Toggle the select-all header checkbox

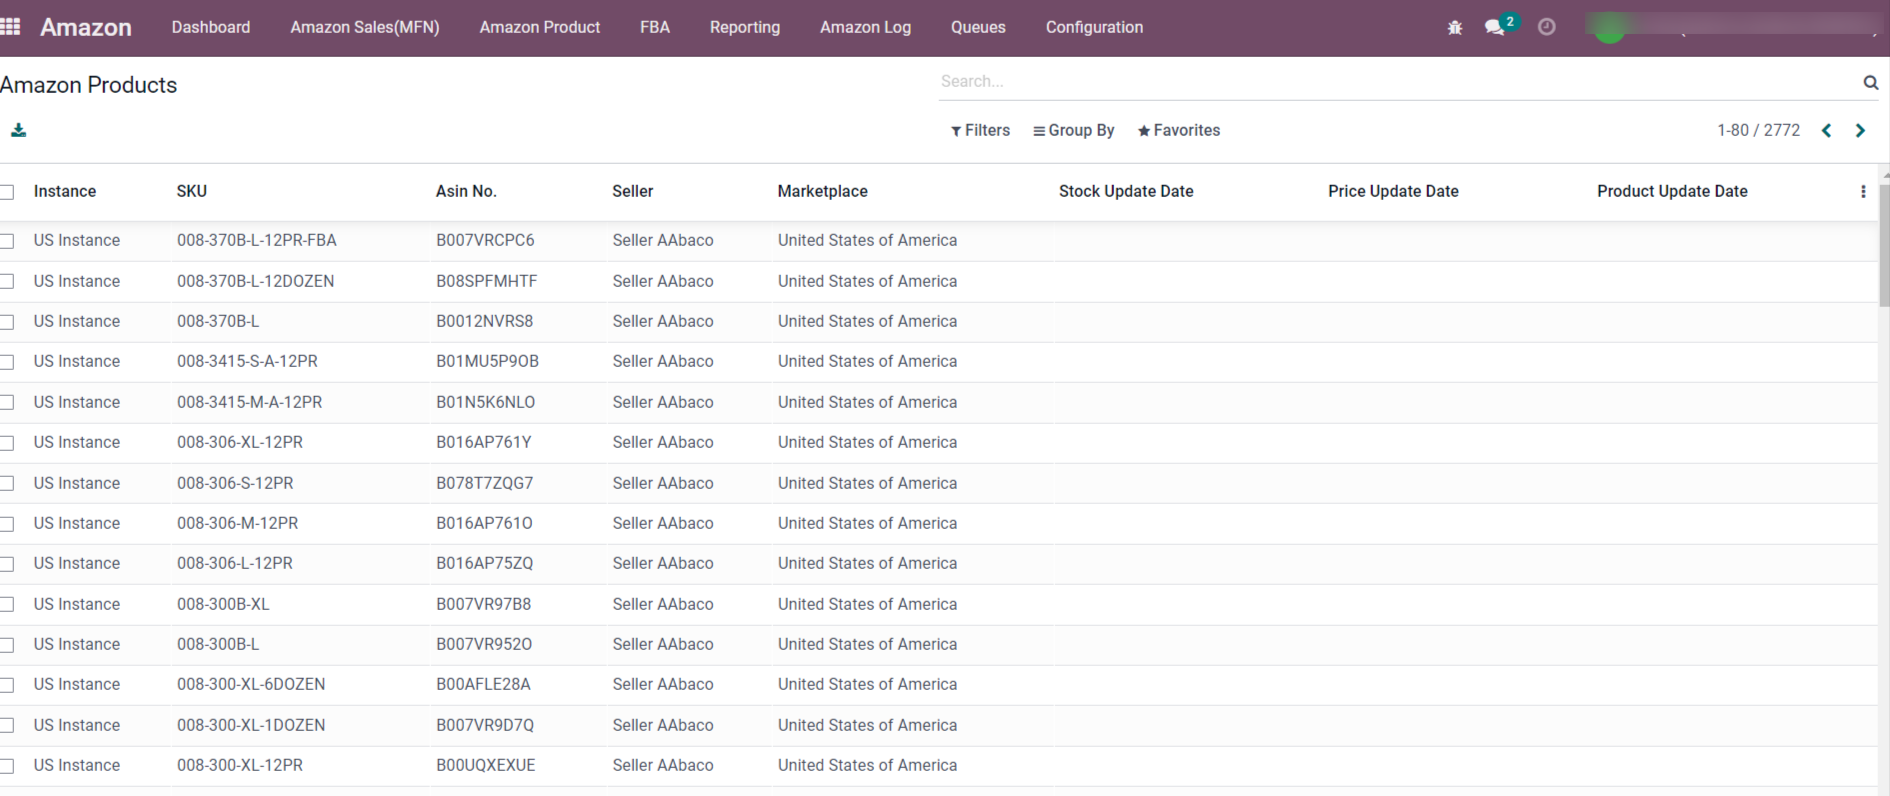[8, 192]
